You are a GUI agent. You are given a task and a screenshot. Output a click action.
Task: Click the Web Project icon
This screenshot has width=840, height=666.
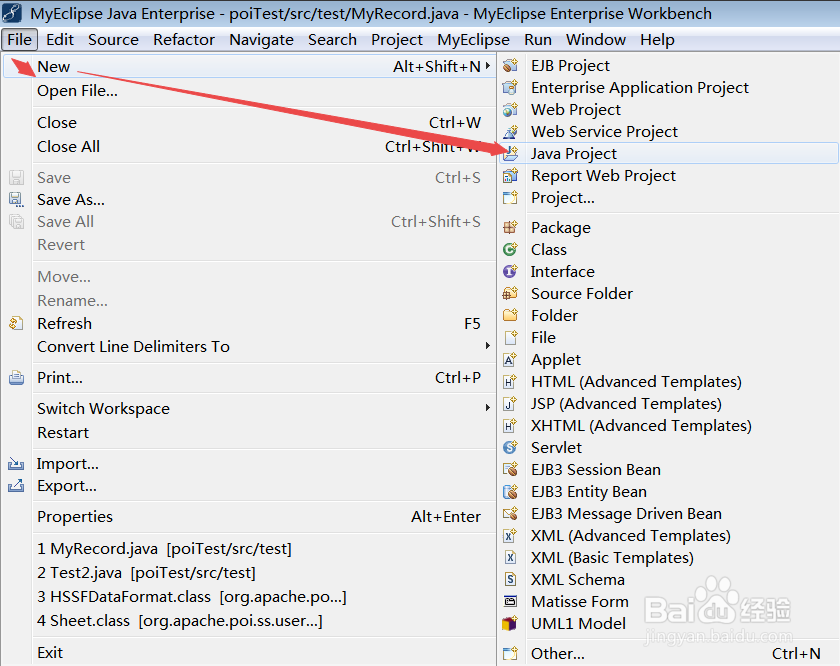click(x=511, y=109)
